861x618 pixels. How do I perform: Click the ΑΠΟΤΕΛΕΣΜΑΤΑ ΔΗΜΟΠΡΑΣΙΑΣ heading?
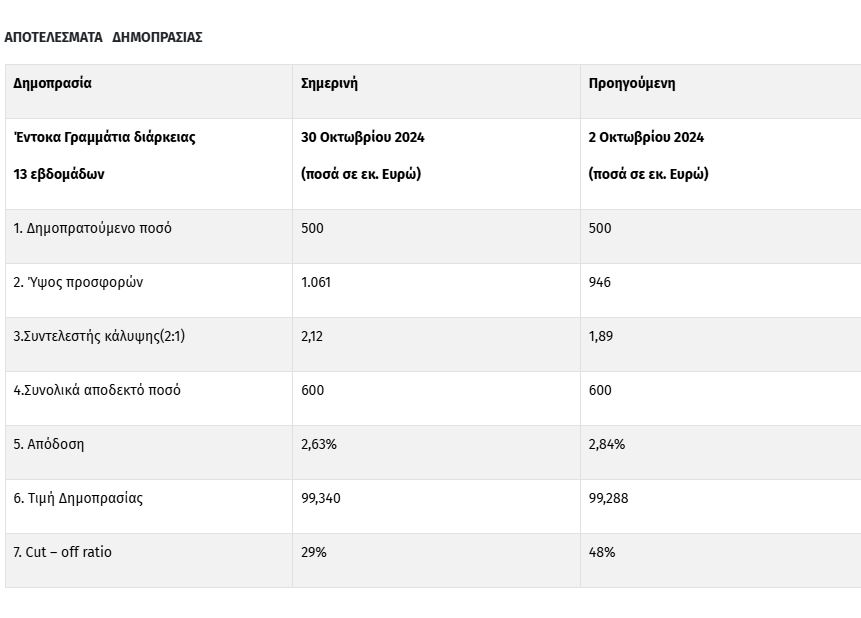[103, 37]
